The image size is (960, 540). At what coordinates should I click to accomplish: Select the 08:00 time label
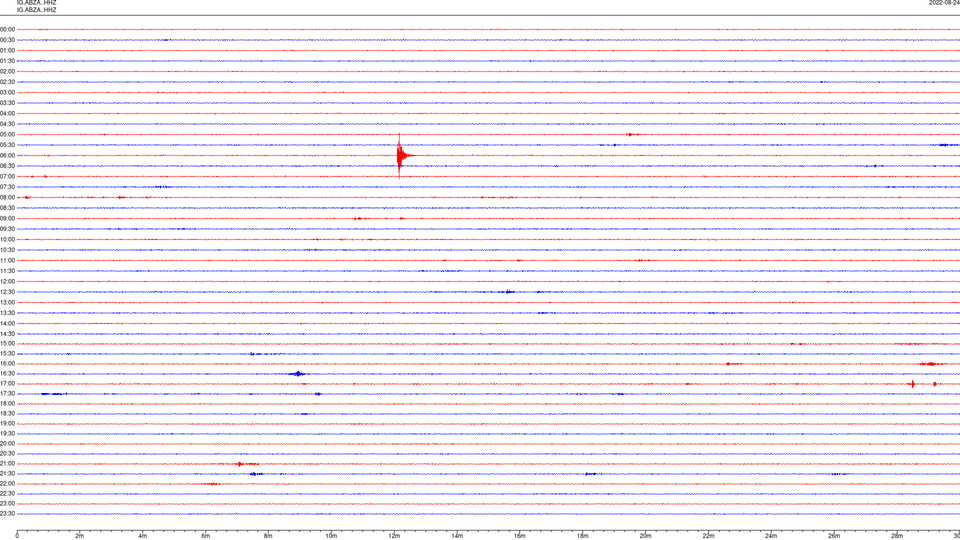pyautogui.click(x=7, y=197)
